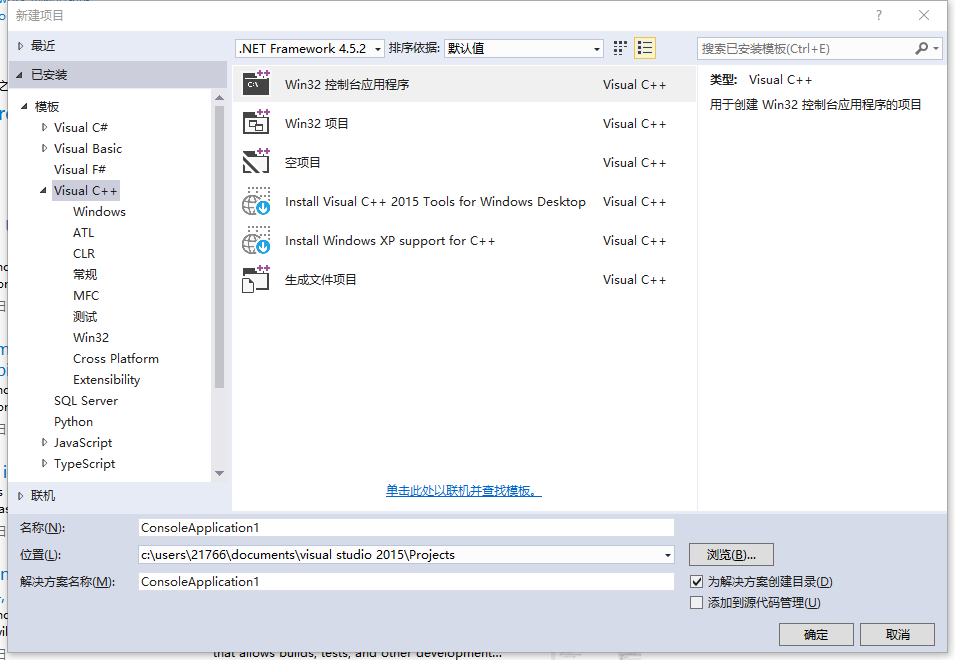Select the Win32 项目 template icon

256,123
